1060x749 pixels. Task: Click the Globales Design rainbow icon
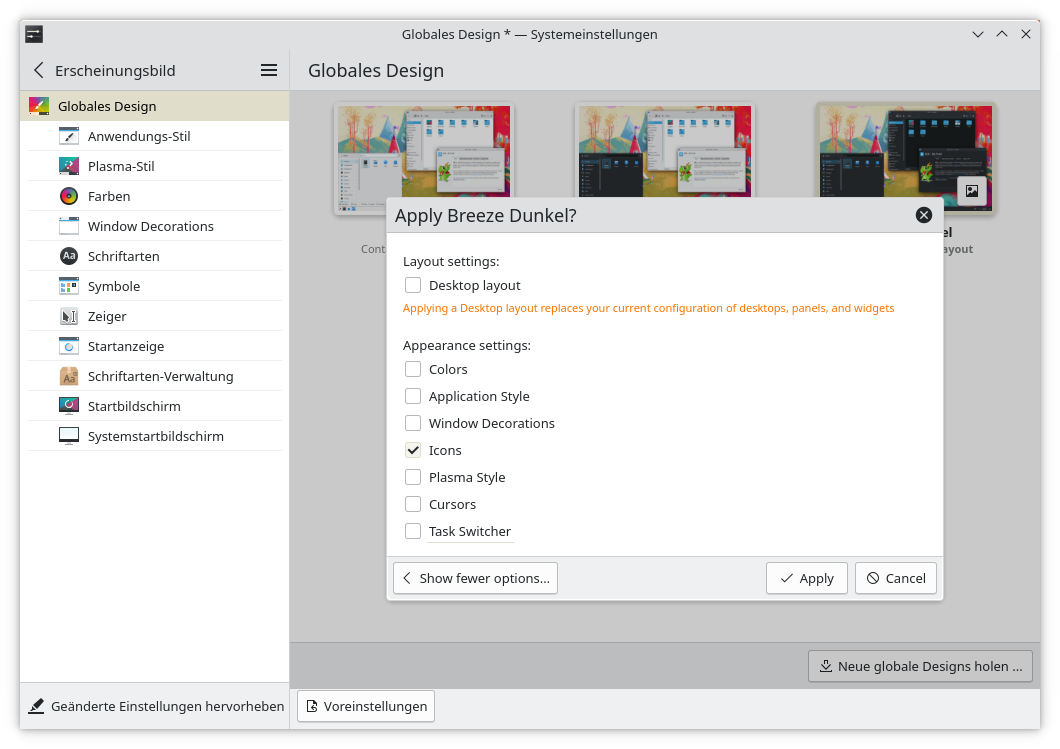39,106
